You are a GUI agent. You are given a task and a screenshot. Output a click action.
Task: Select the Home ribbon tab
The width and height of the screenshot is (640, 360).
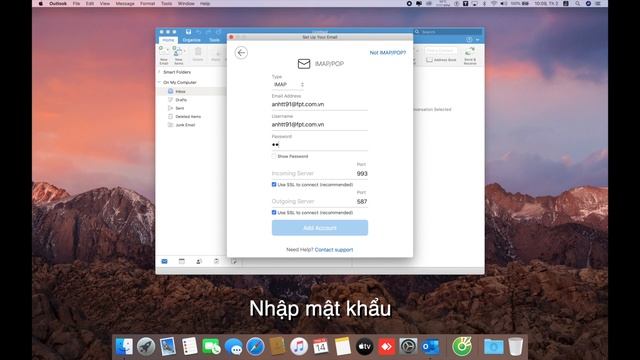click(168, 40)
